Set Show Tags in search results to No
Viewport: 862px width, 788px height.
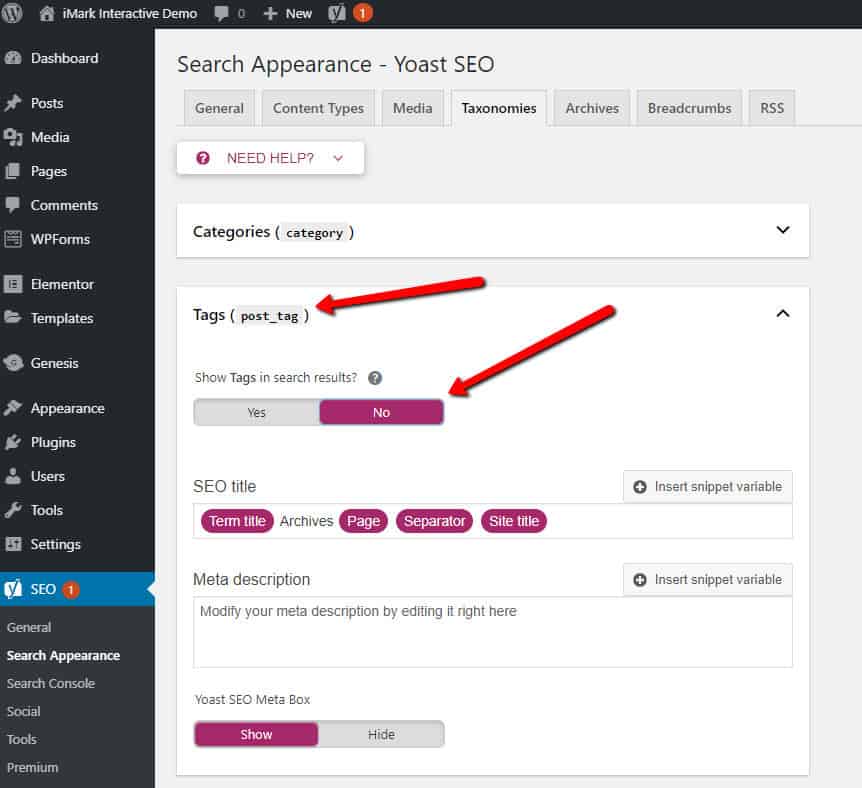[382, 412]
